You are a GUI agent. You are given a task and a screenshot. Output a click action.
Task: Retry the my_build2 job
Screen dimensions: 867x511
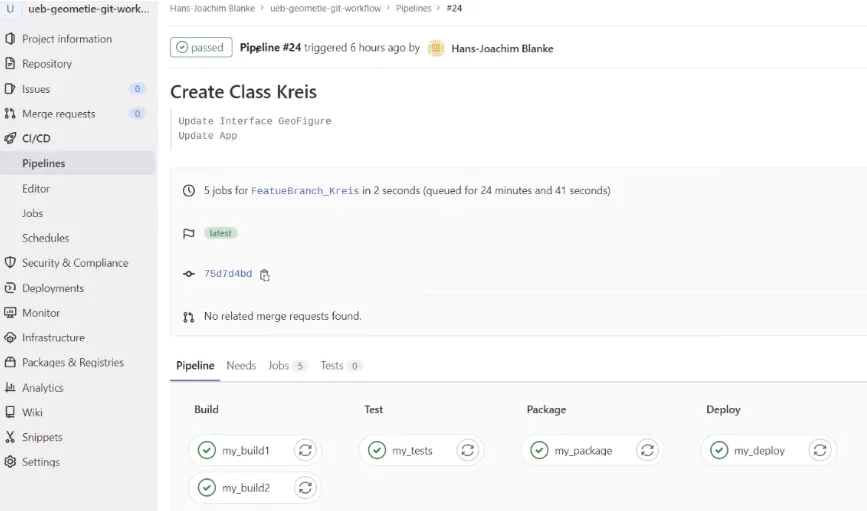click(305, 488)
